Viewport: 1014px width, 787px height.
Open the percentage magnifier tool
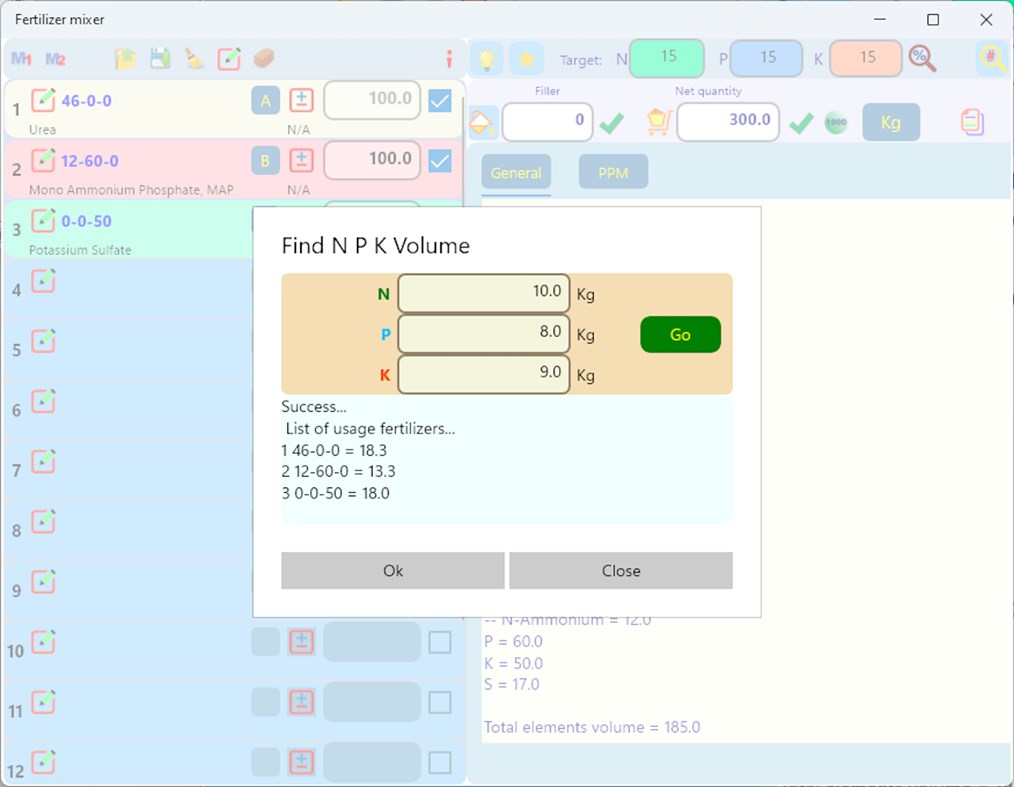[923, 58]
